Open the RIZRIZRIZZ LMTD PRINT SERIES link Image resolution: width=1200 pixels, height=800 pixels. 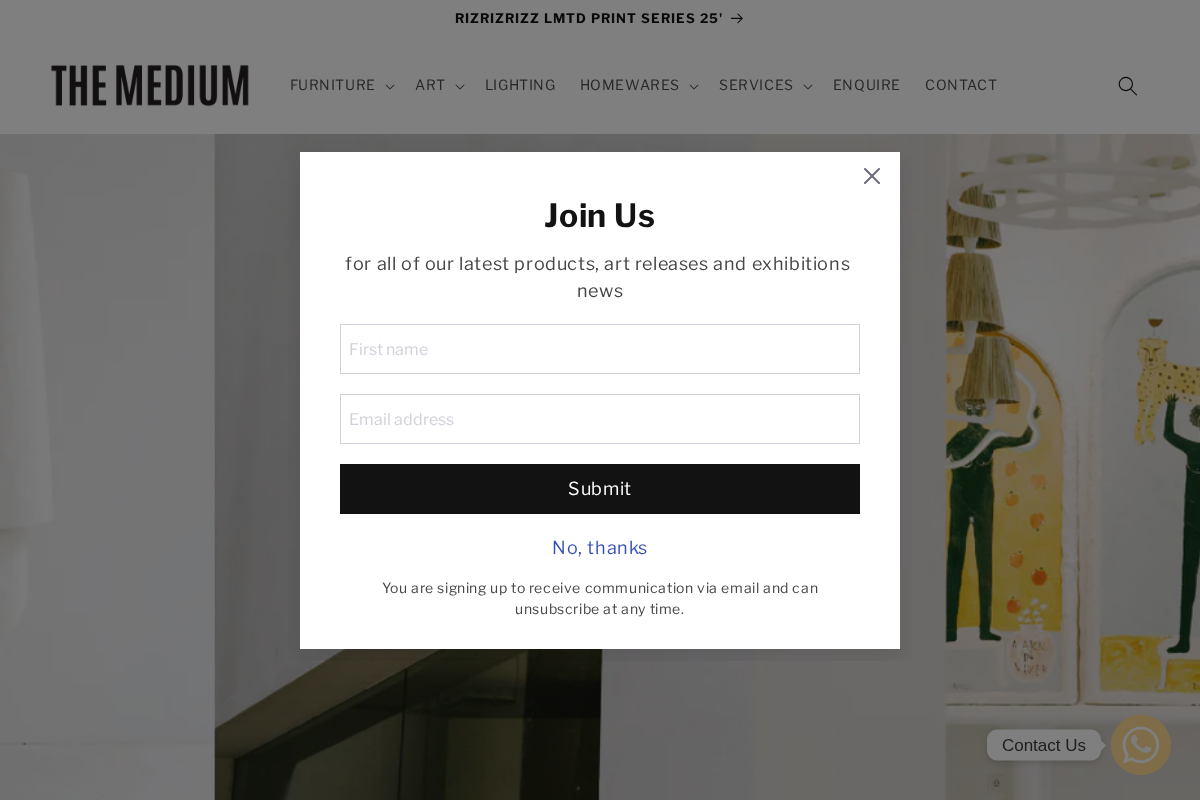click(x=589, y=18)
